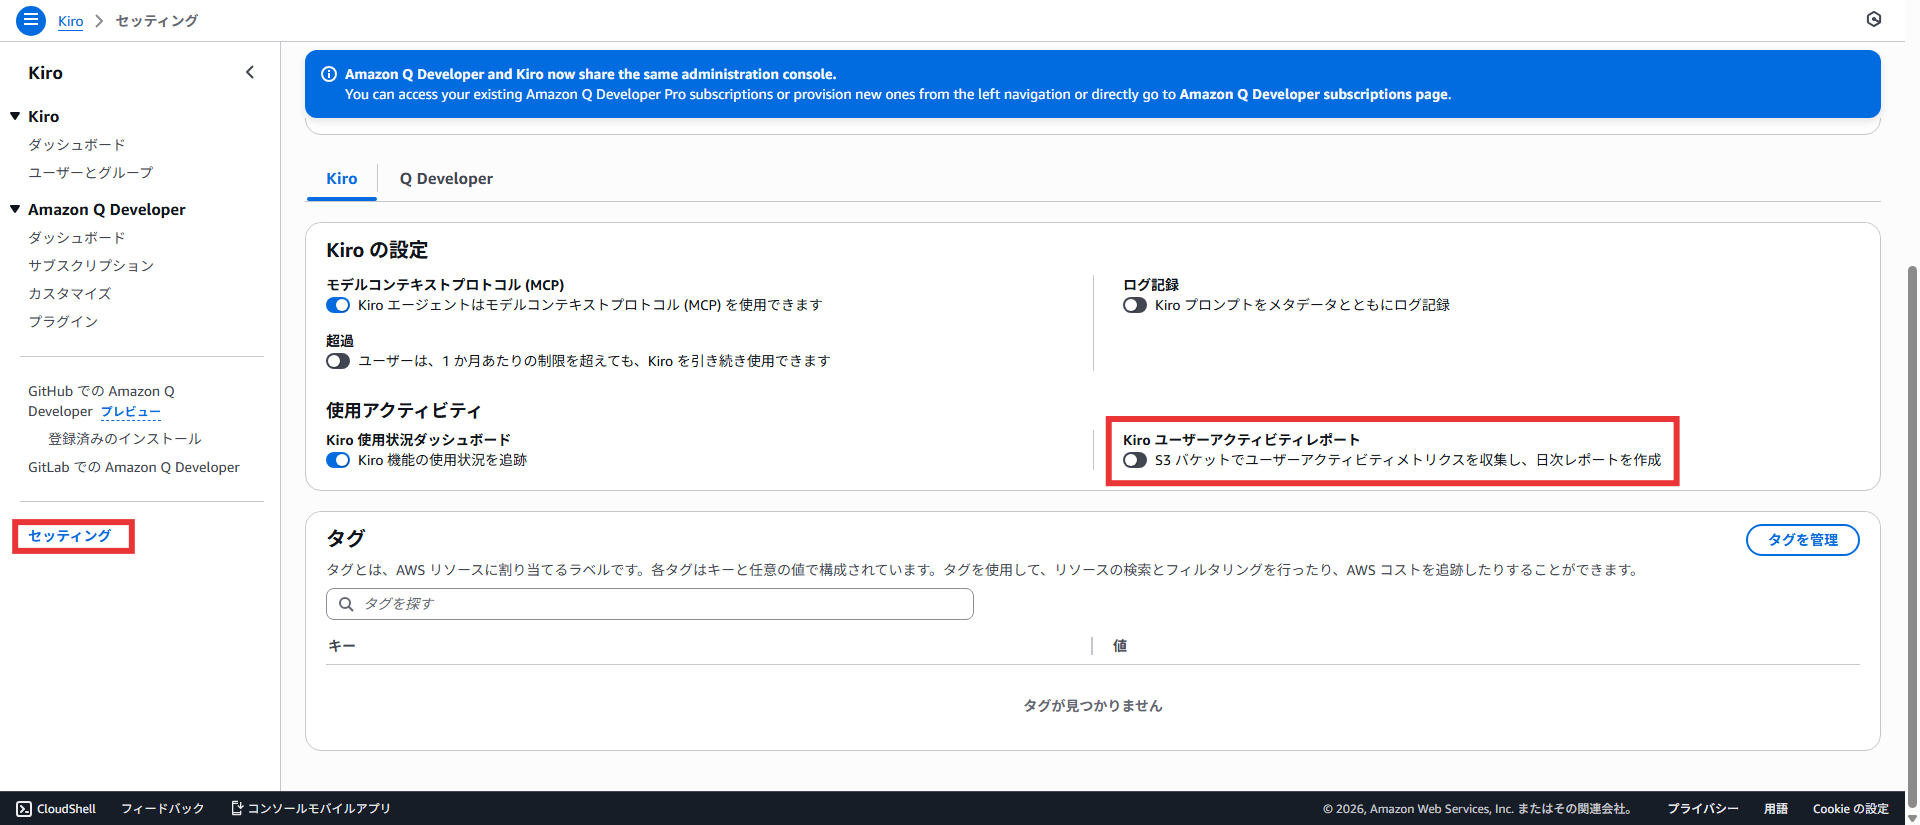Open 登録済みのインストール in sidebar

point(125,439)
